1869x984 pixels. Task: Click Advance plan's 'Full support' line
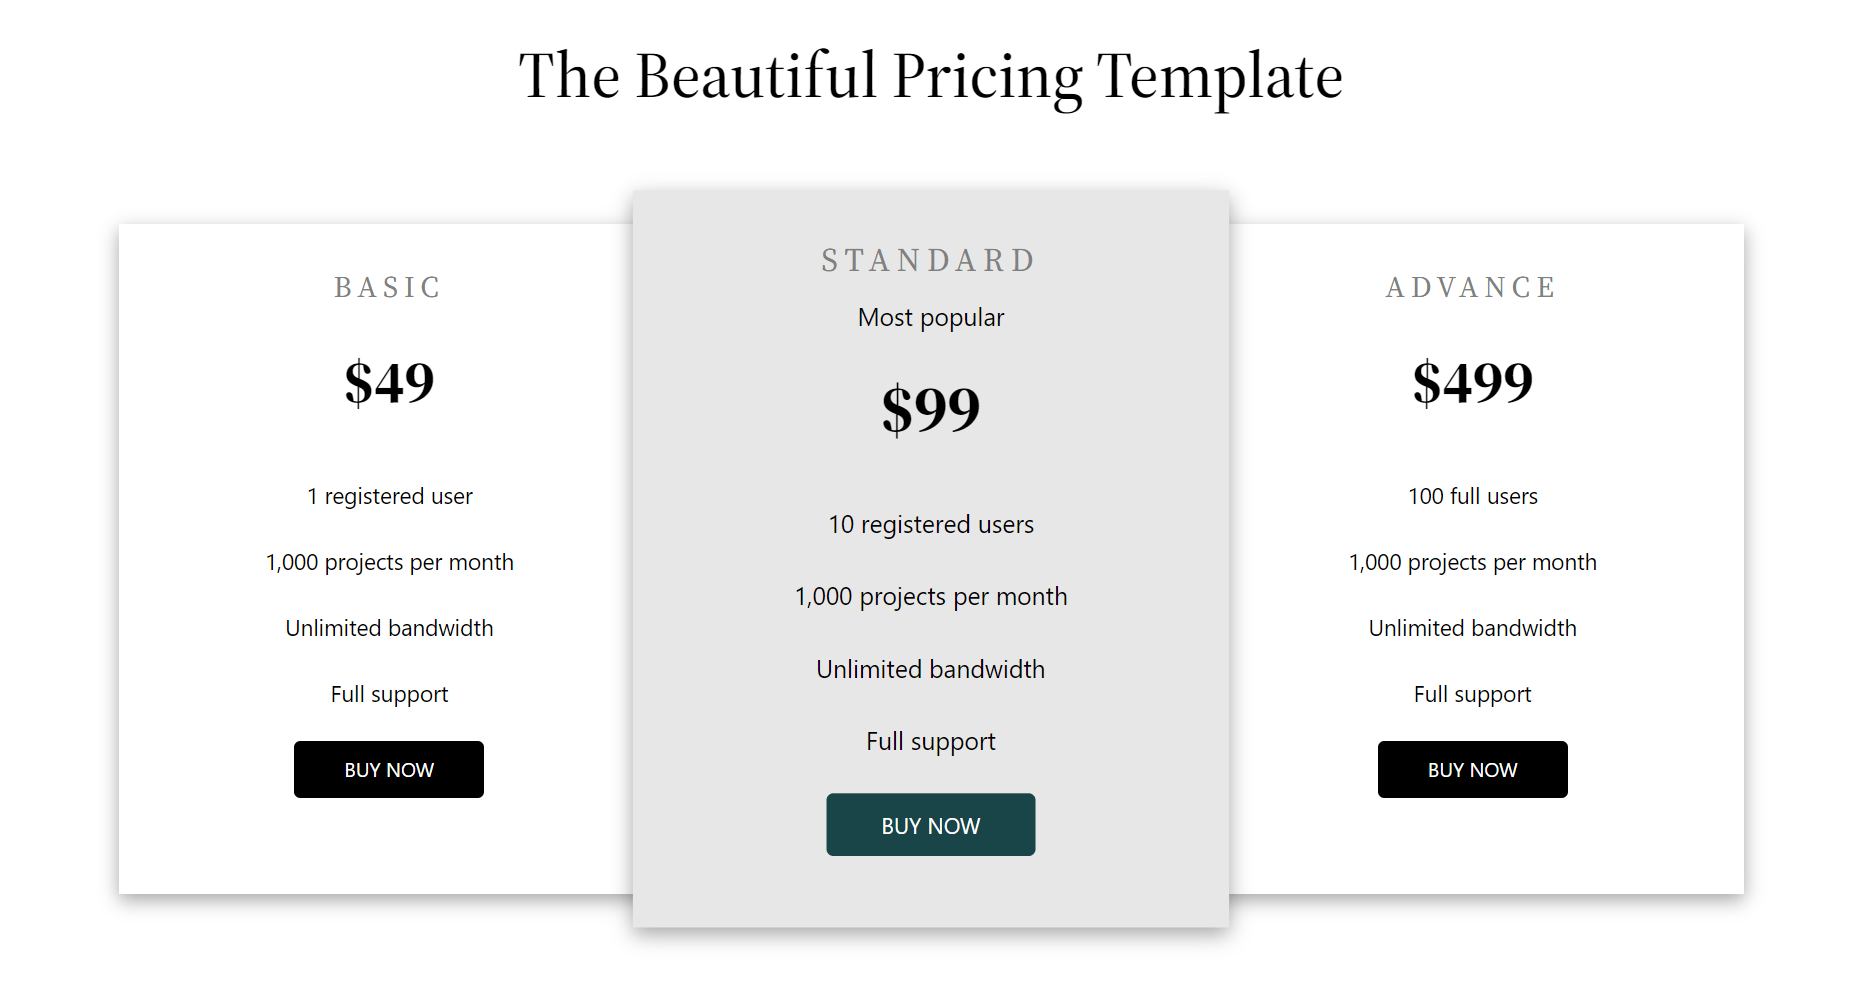(1472, 694)
